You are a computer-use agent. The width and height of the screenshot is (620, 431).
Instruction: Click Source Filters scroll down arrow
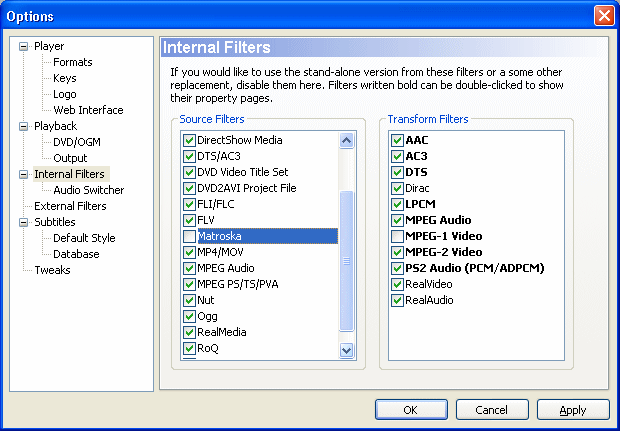point(346,350)
